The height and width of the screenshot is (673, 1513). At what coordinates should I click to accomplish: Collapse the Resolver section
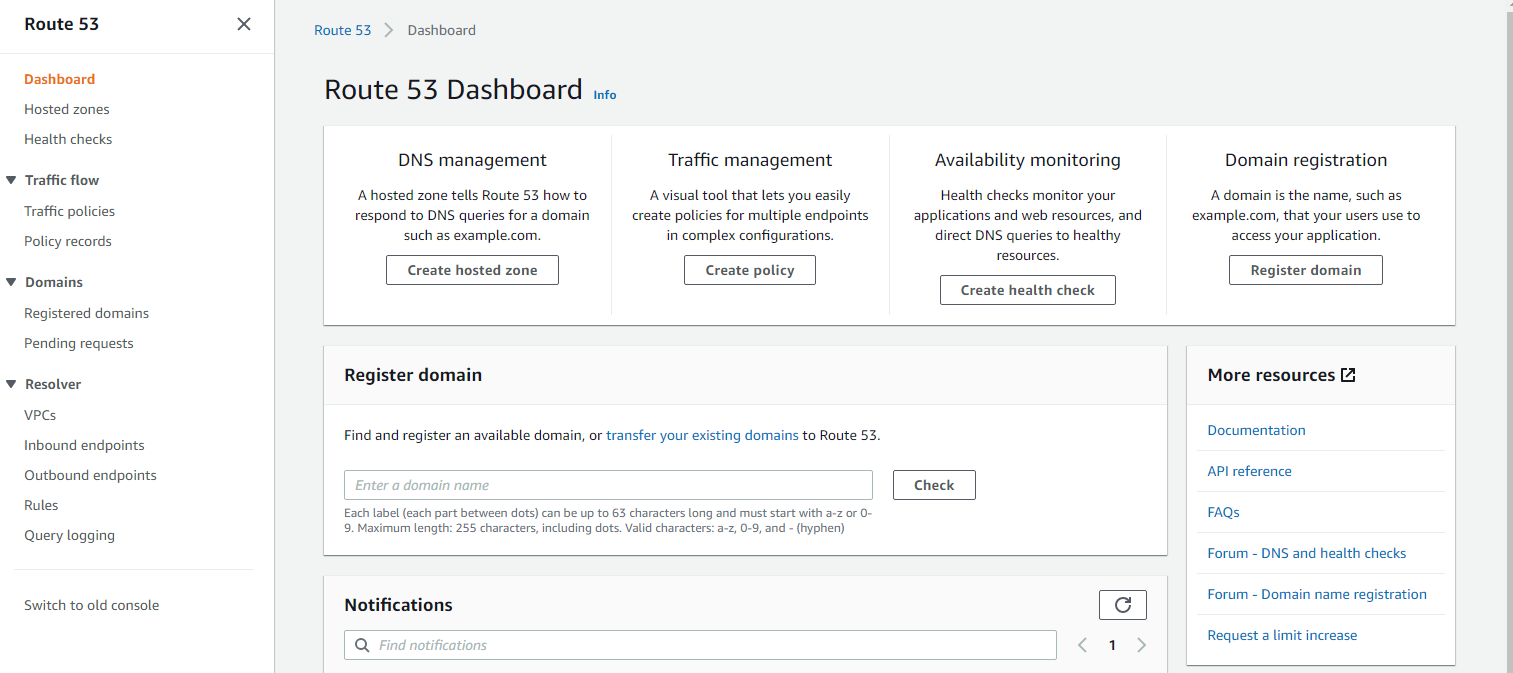tap(12, 384)
